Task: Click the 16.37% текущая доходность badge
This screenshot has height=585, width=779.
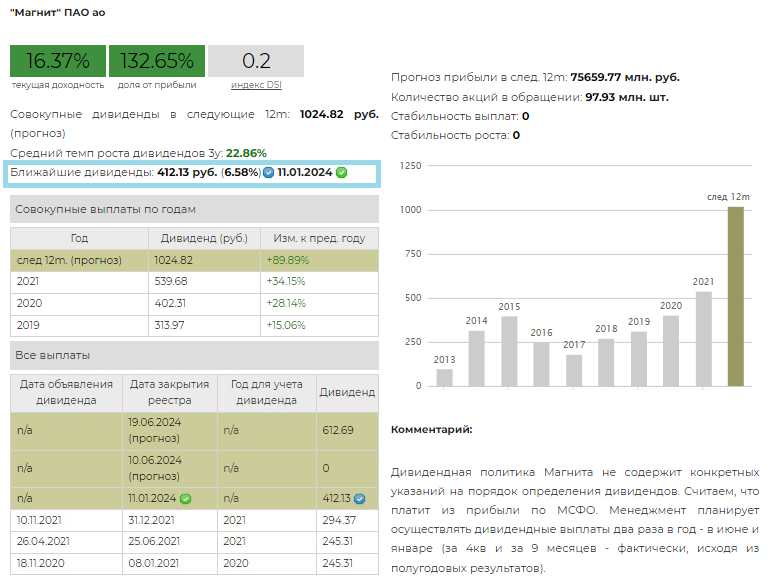Action: (x=58, y=61)
